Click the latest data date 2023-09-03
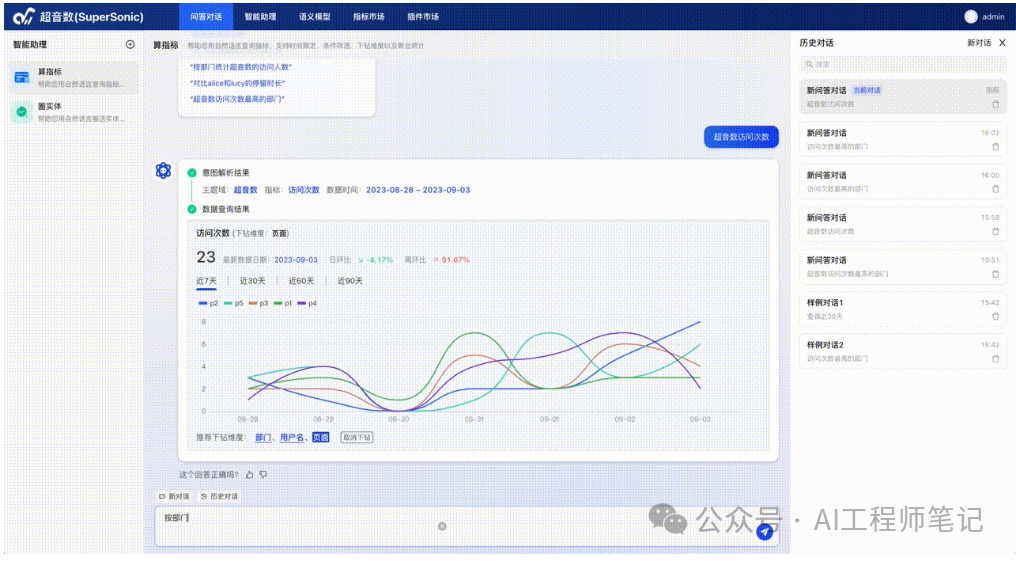 [295, 260]
